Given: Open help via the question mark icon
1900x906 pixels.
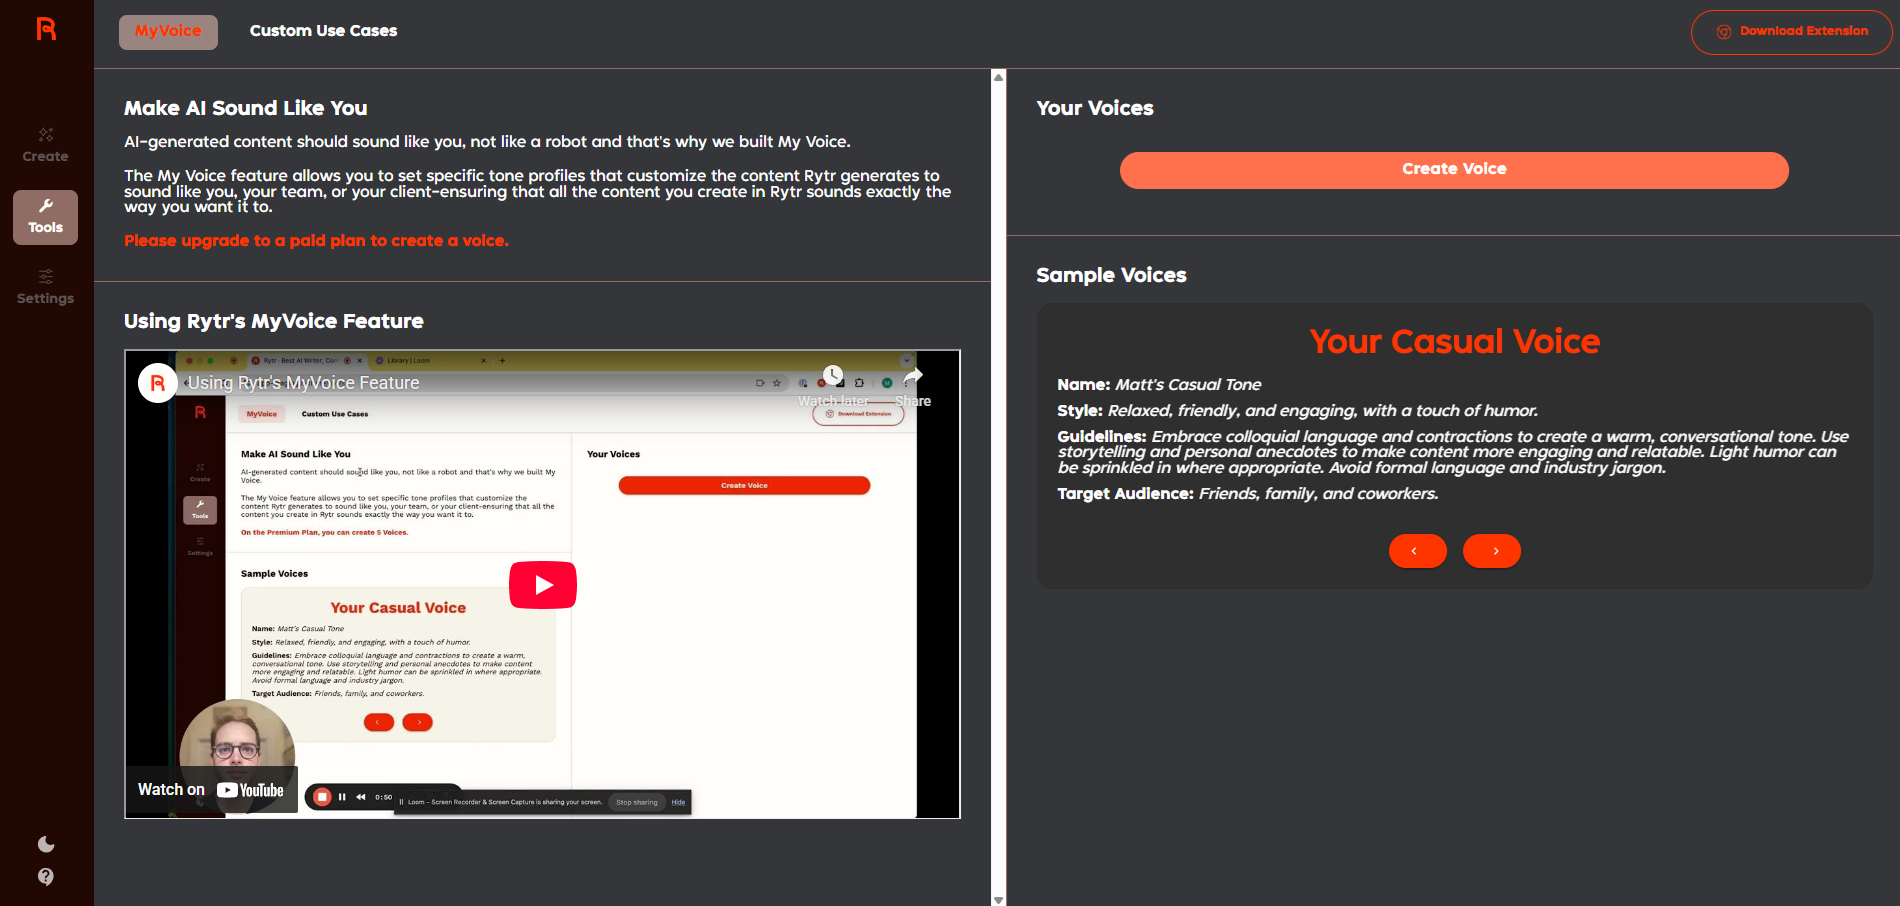Looking at the screenshot, I should click(45, 877).
